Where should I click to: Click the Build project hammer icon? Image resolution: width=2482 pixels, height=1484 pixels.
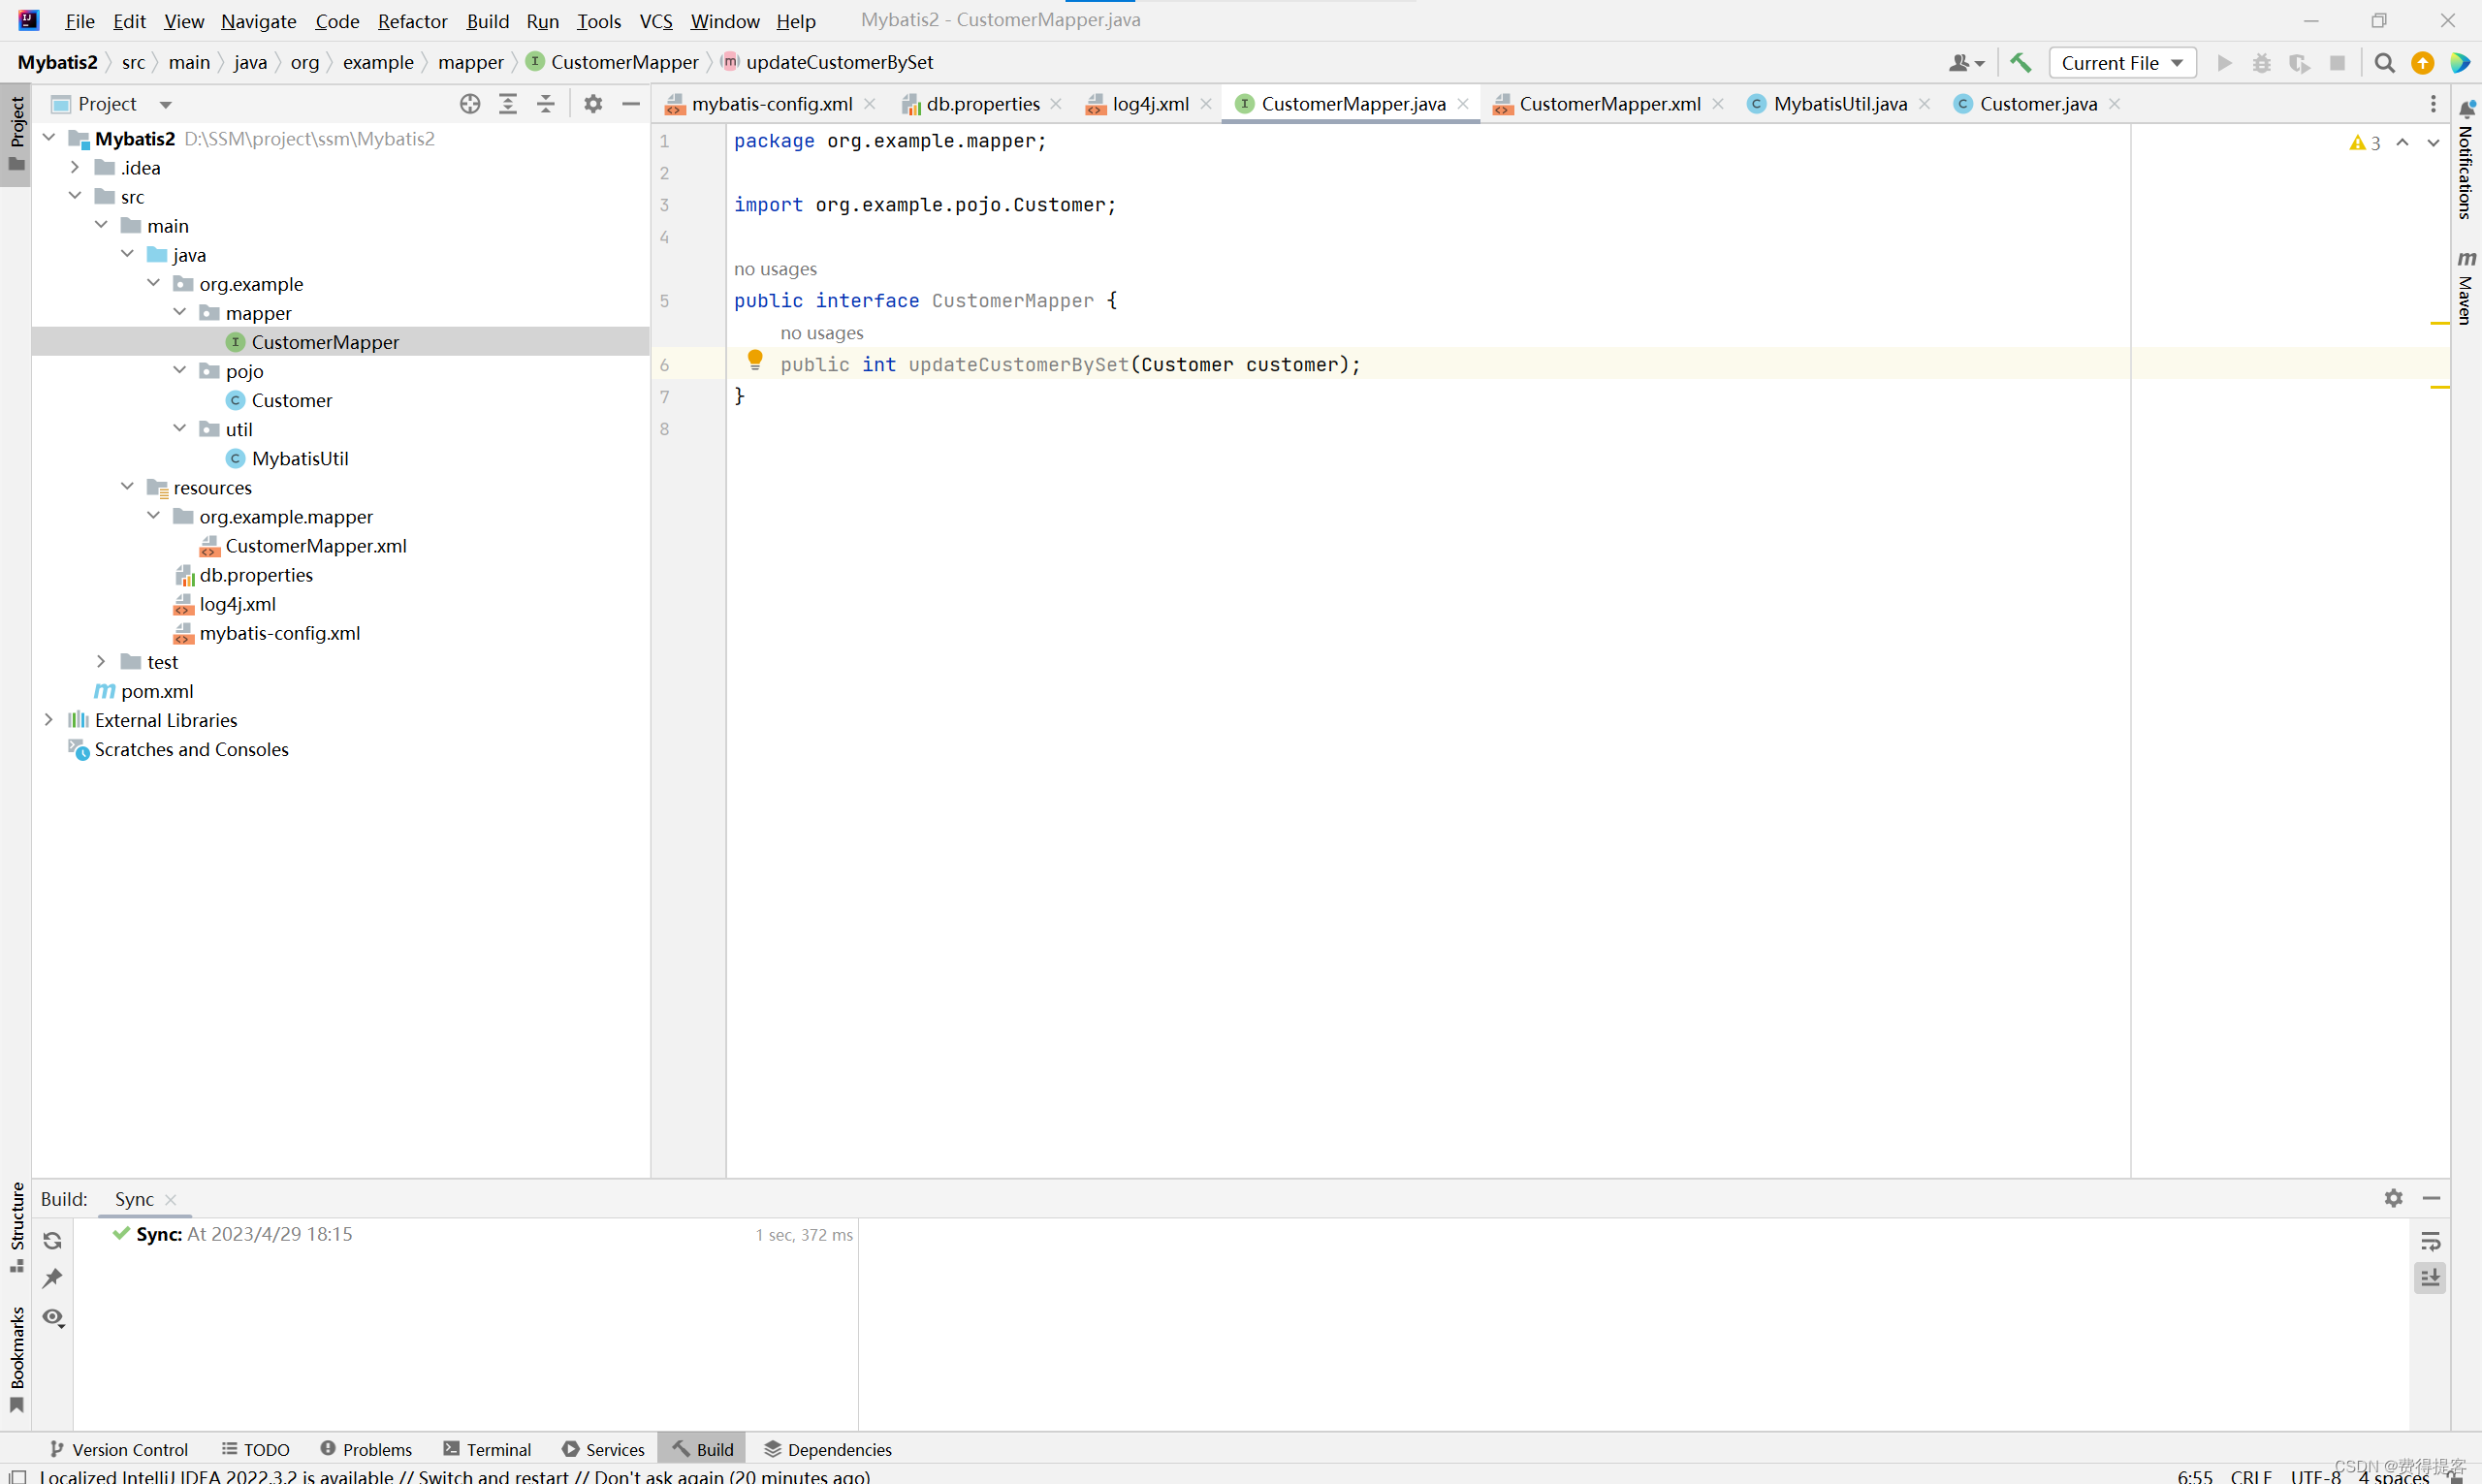tap(2020, 63)
